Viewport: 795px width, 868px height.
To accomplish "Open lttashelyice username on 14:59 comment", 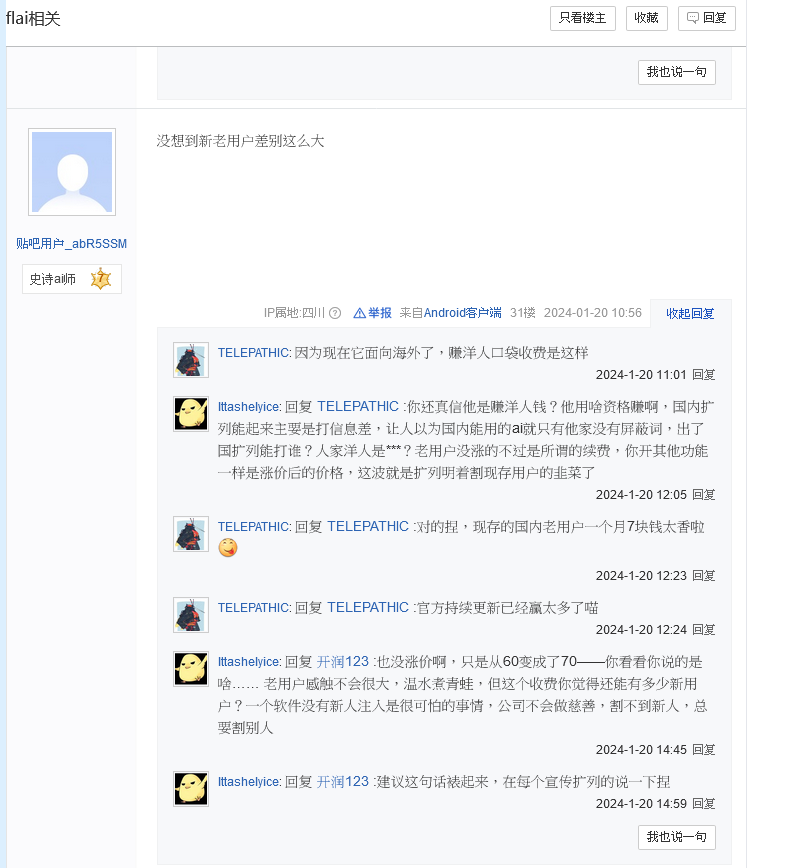I will click(x=249, y=782).
